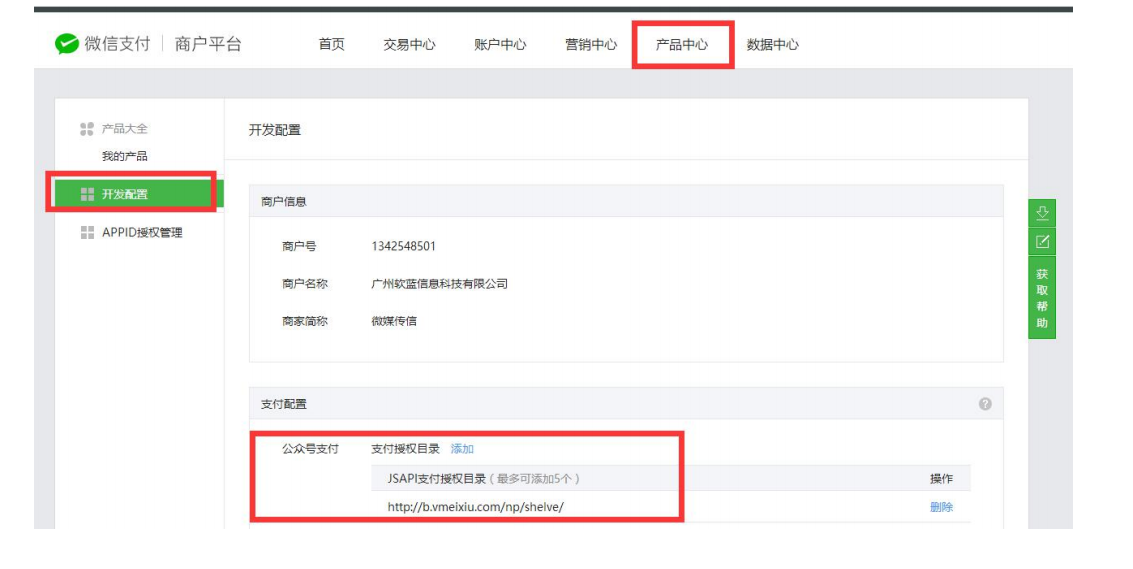1133x569 pixels.
Task: Click the APPID授权管理 grid icon
Action: pos(87,233)
